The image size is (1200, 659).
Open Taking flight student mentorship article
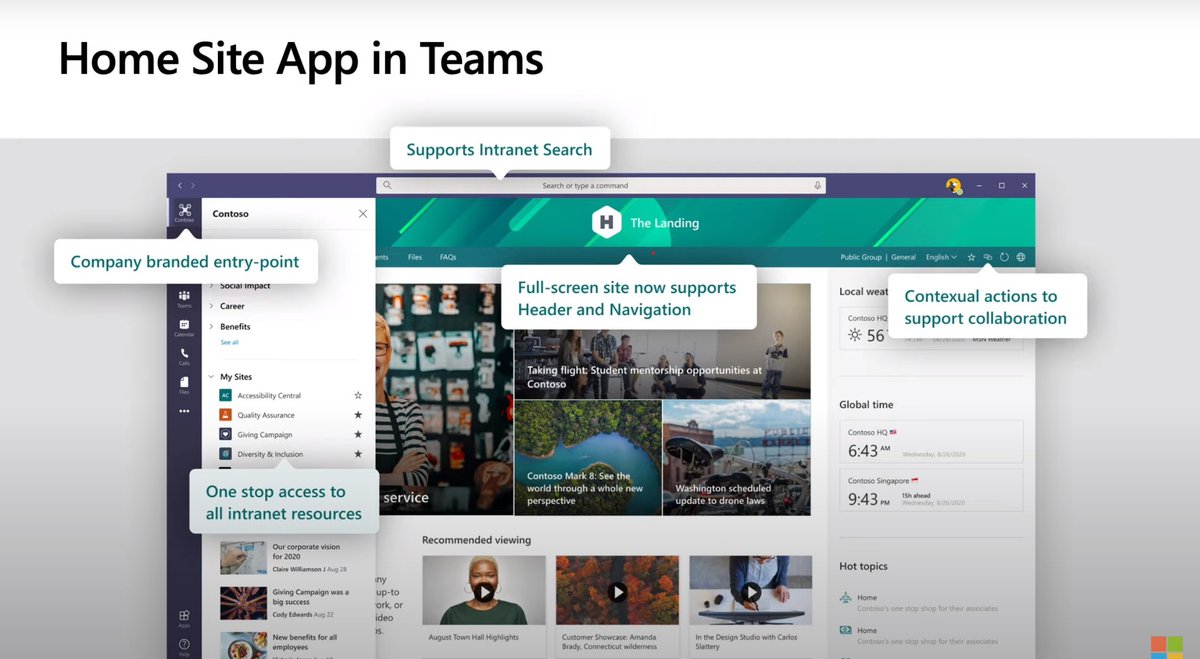[x=662, y=341]
